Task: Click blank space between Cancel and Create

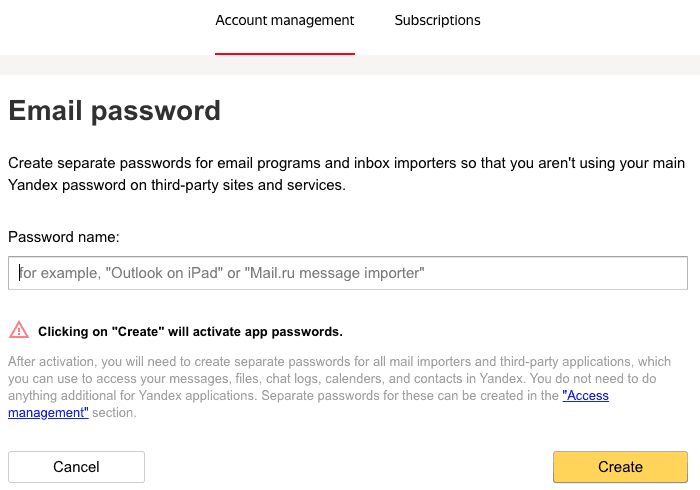Action: tap(348, 467)
